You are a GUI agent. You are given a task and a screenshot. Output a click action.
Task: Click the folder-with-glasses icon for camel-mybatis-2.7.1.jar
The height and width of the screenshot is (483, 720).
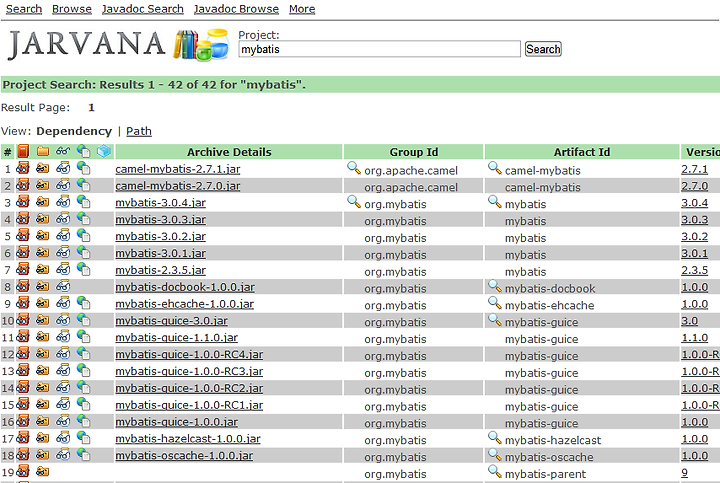(43, 168)
